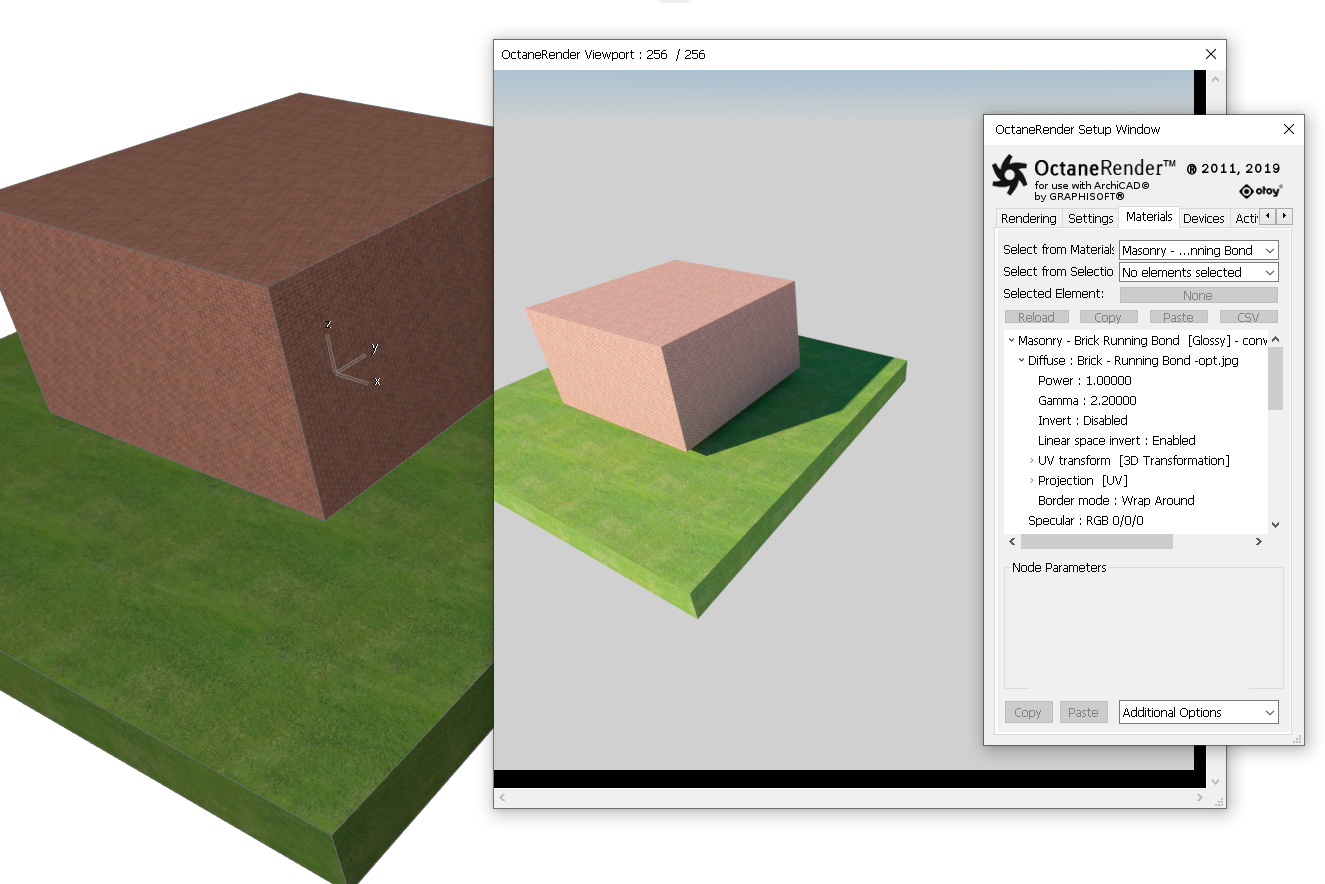This screenshot has width=1325, height=884.
Task: Open the 'No elements selected' dropdown
Action: click(x=1198, y=272)
